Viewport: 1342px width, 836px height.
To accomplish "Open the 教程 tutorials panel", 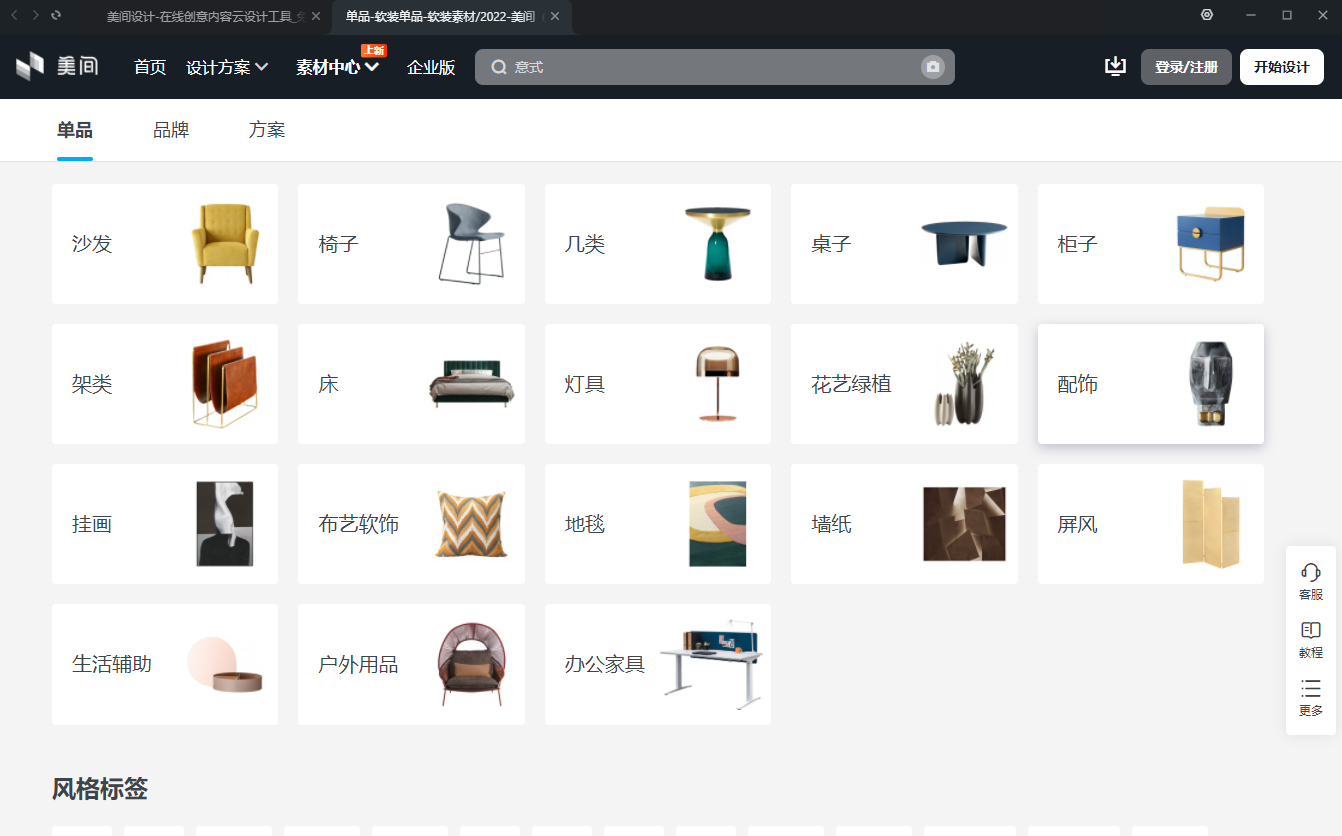I will point(1310,637).
